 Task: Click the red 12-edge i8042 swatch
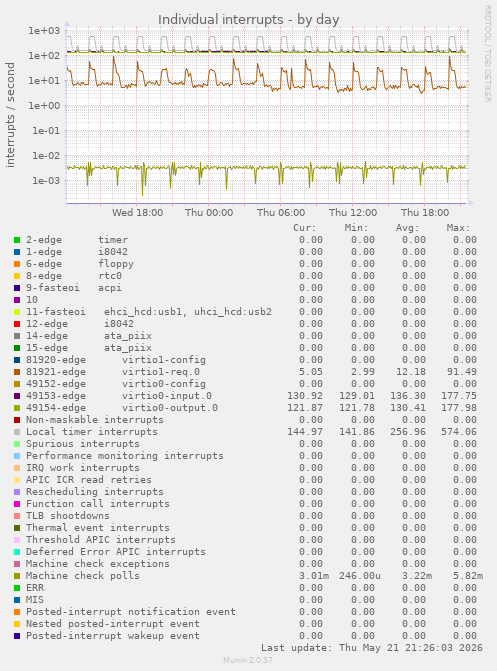[x=17, y=324]
